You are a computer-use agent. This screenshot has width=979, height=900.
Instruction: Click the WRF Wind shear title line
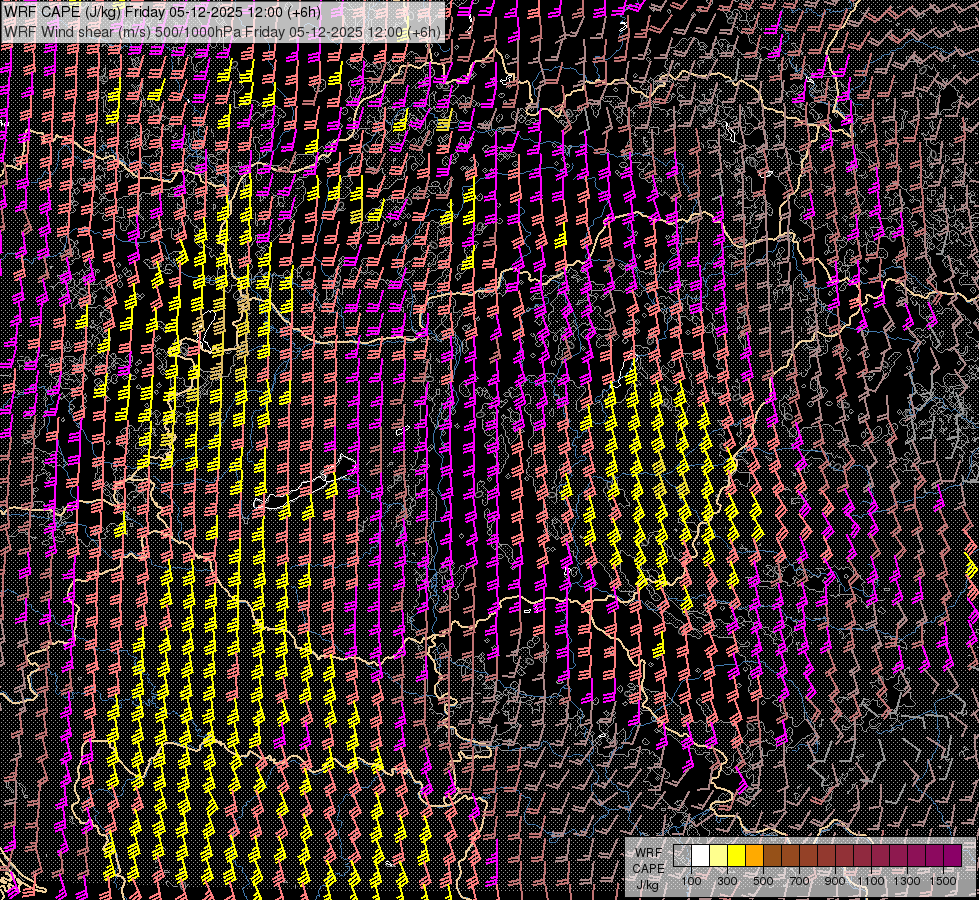click(222, 32)
